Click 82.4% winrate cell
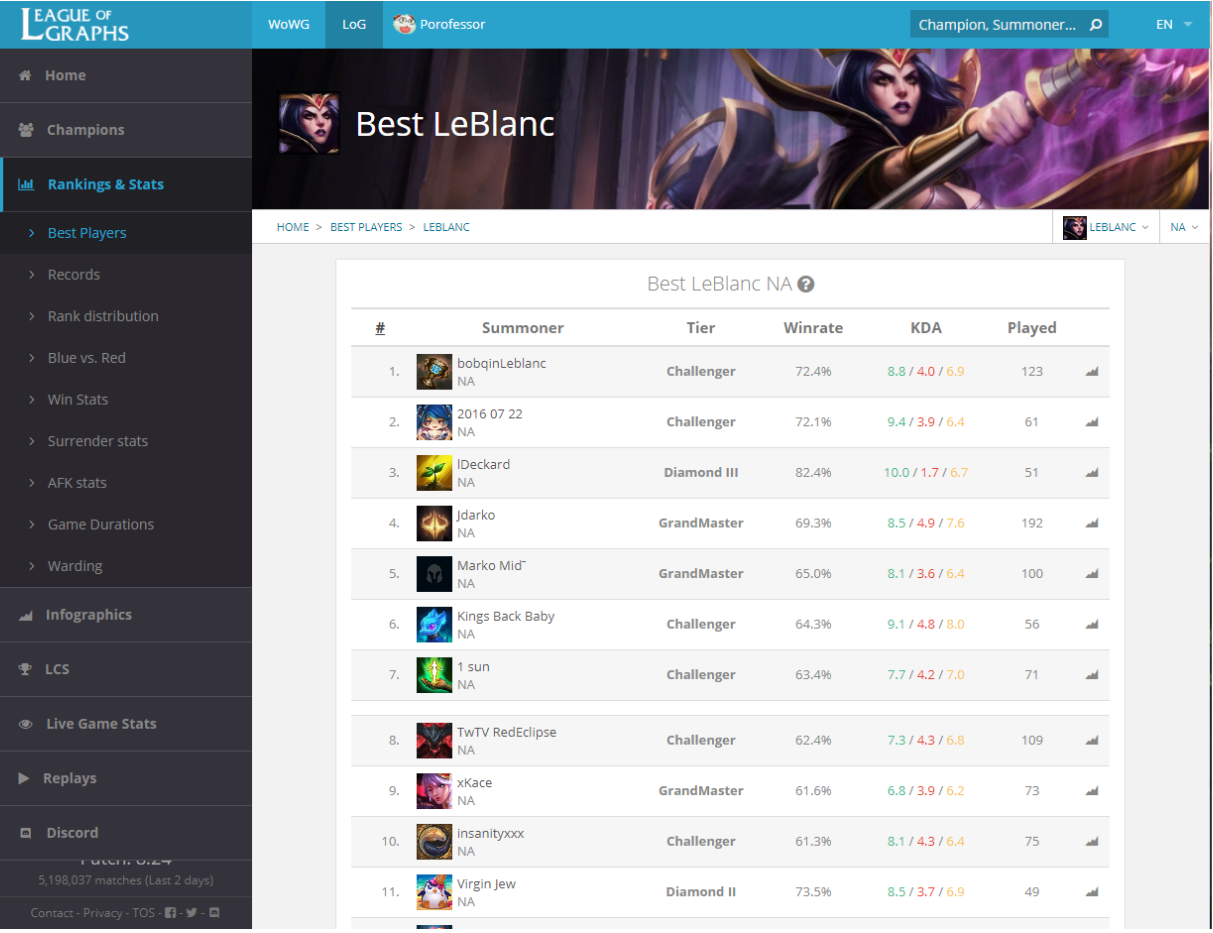The height and width of the screenshot is (933, 1213). point(813,472)
